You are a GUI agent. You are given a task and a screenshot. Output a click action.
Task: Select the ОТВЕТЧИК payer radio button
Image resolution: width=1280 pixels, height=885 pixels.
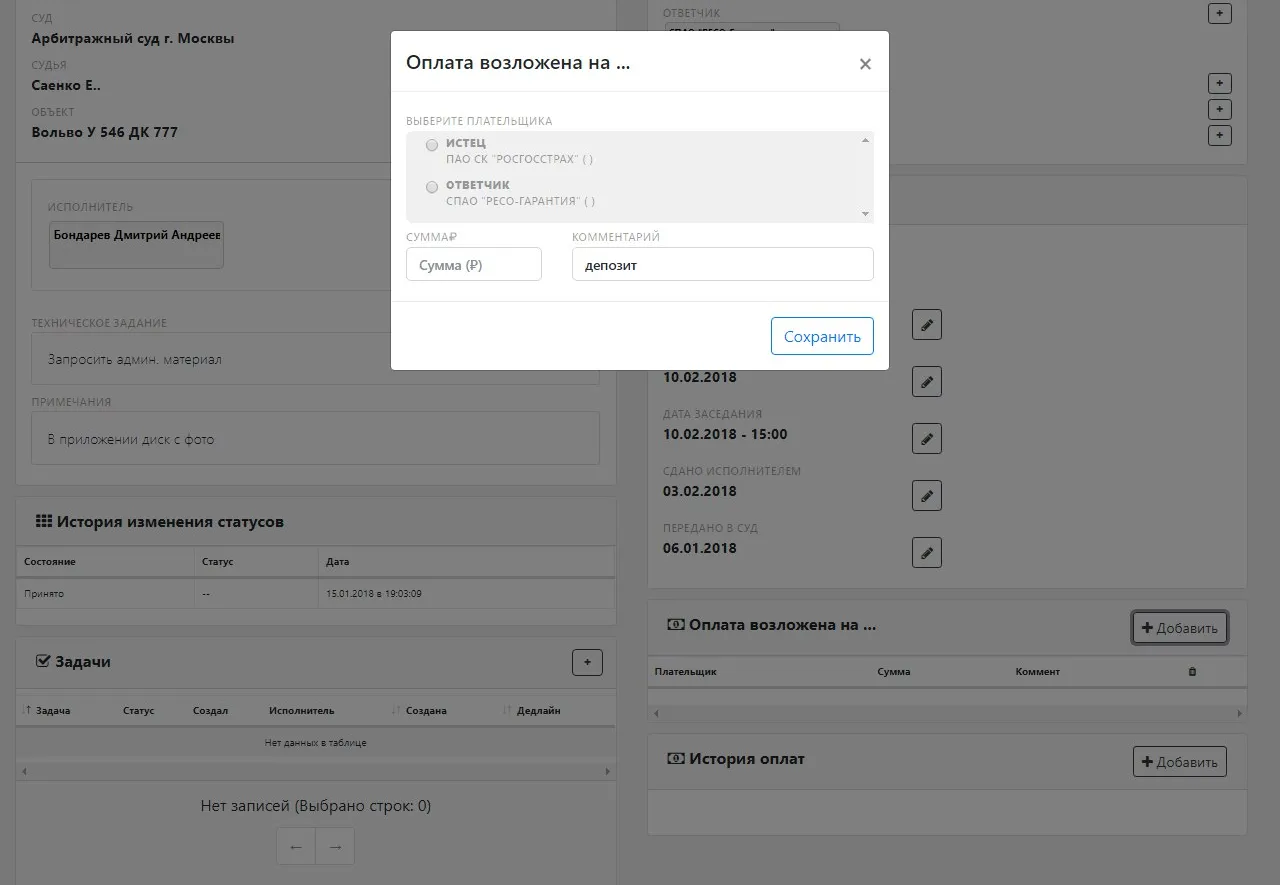431,186
